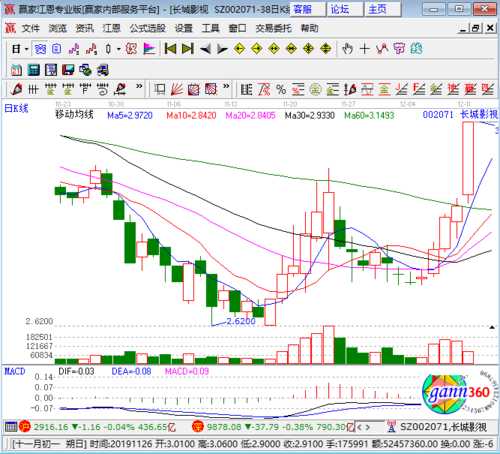Expand the Gann fan tools overflow chevron
The image size is (500, 454).
(x=226, y=87)
